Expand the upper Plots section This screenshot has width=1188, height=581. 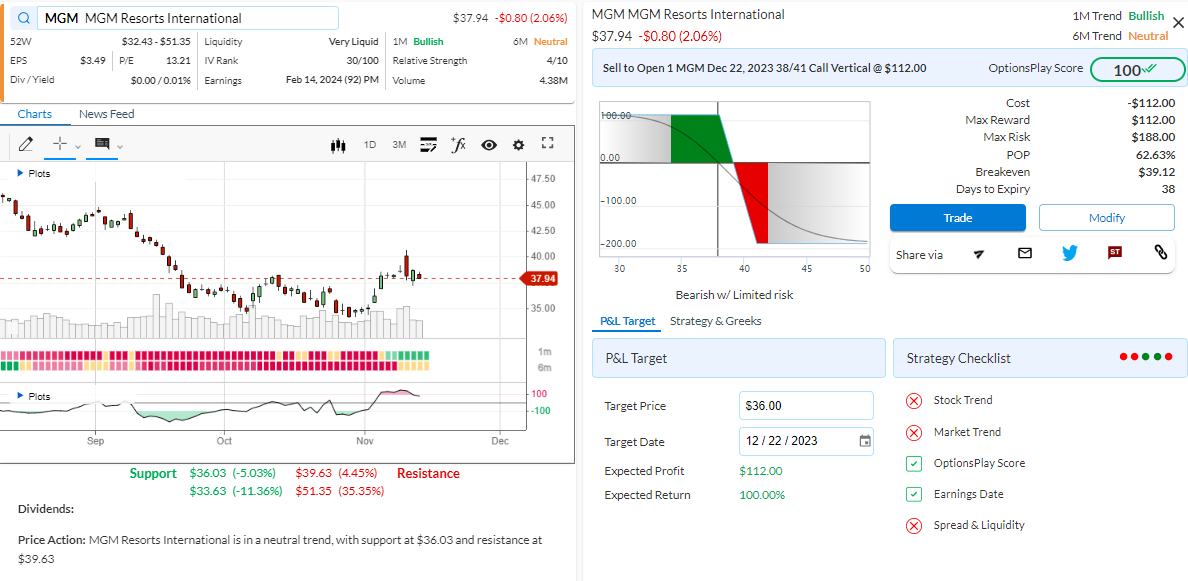coord(34,173)
